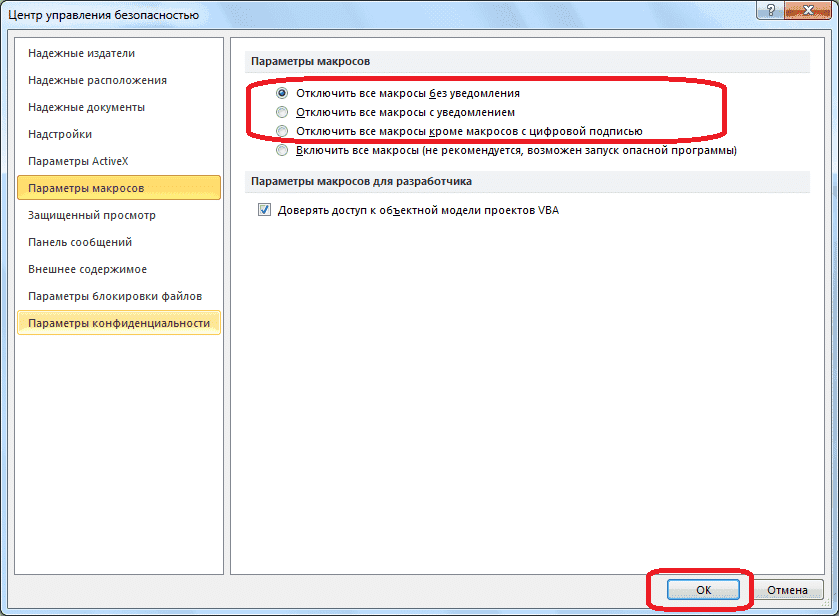Перейти в «Надежные расположения»
839x616 pixels.
click(96, 80)
